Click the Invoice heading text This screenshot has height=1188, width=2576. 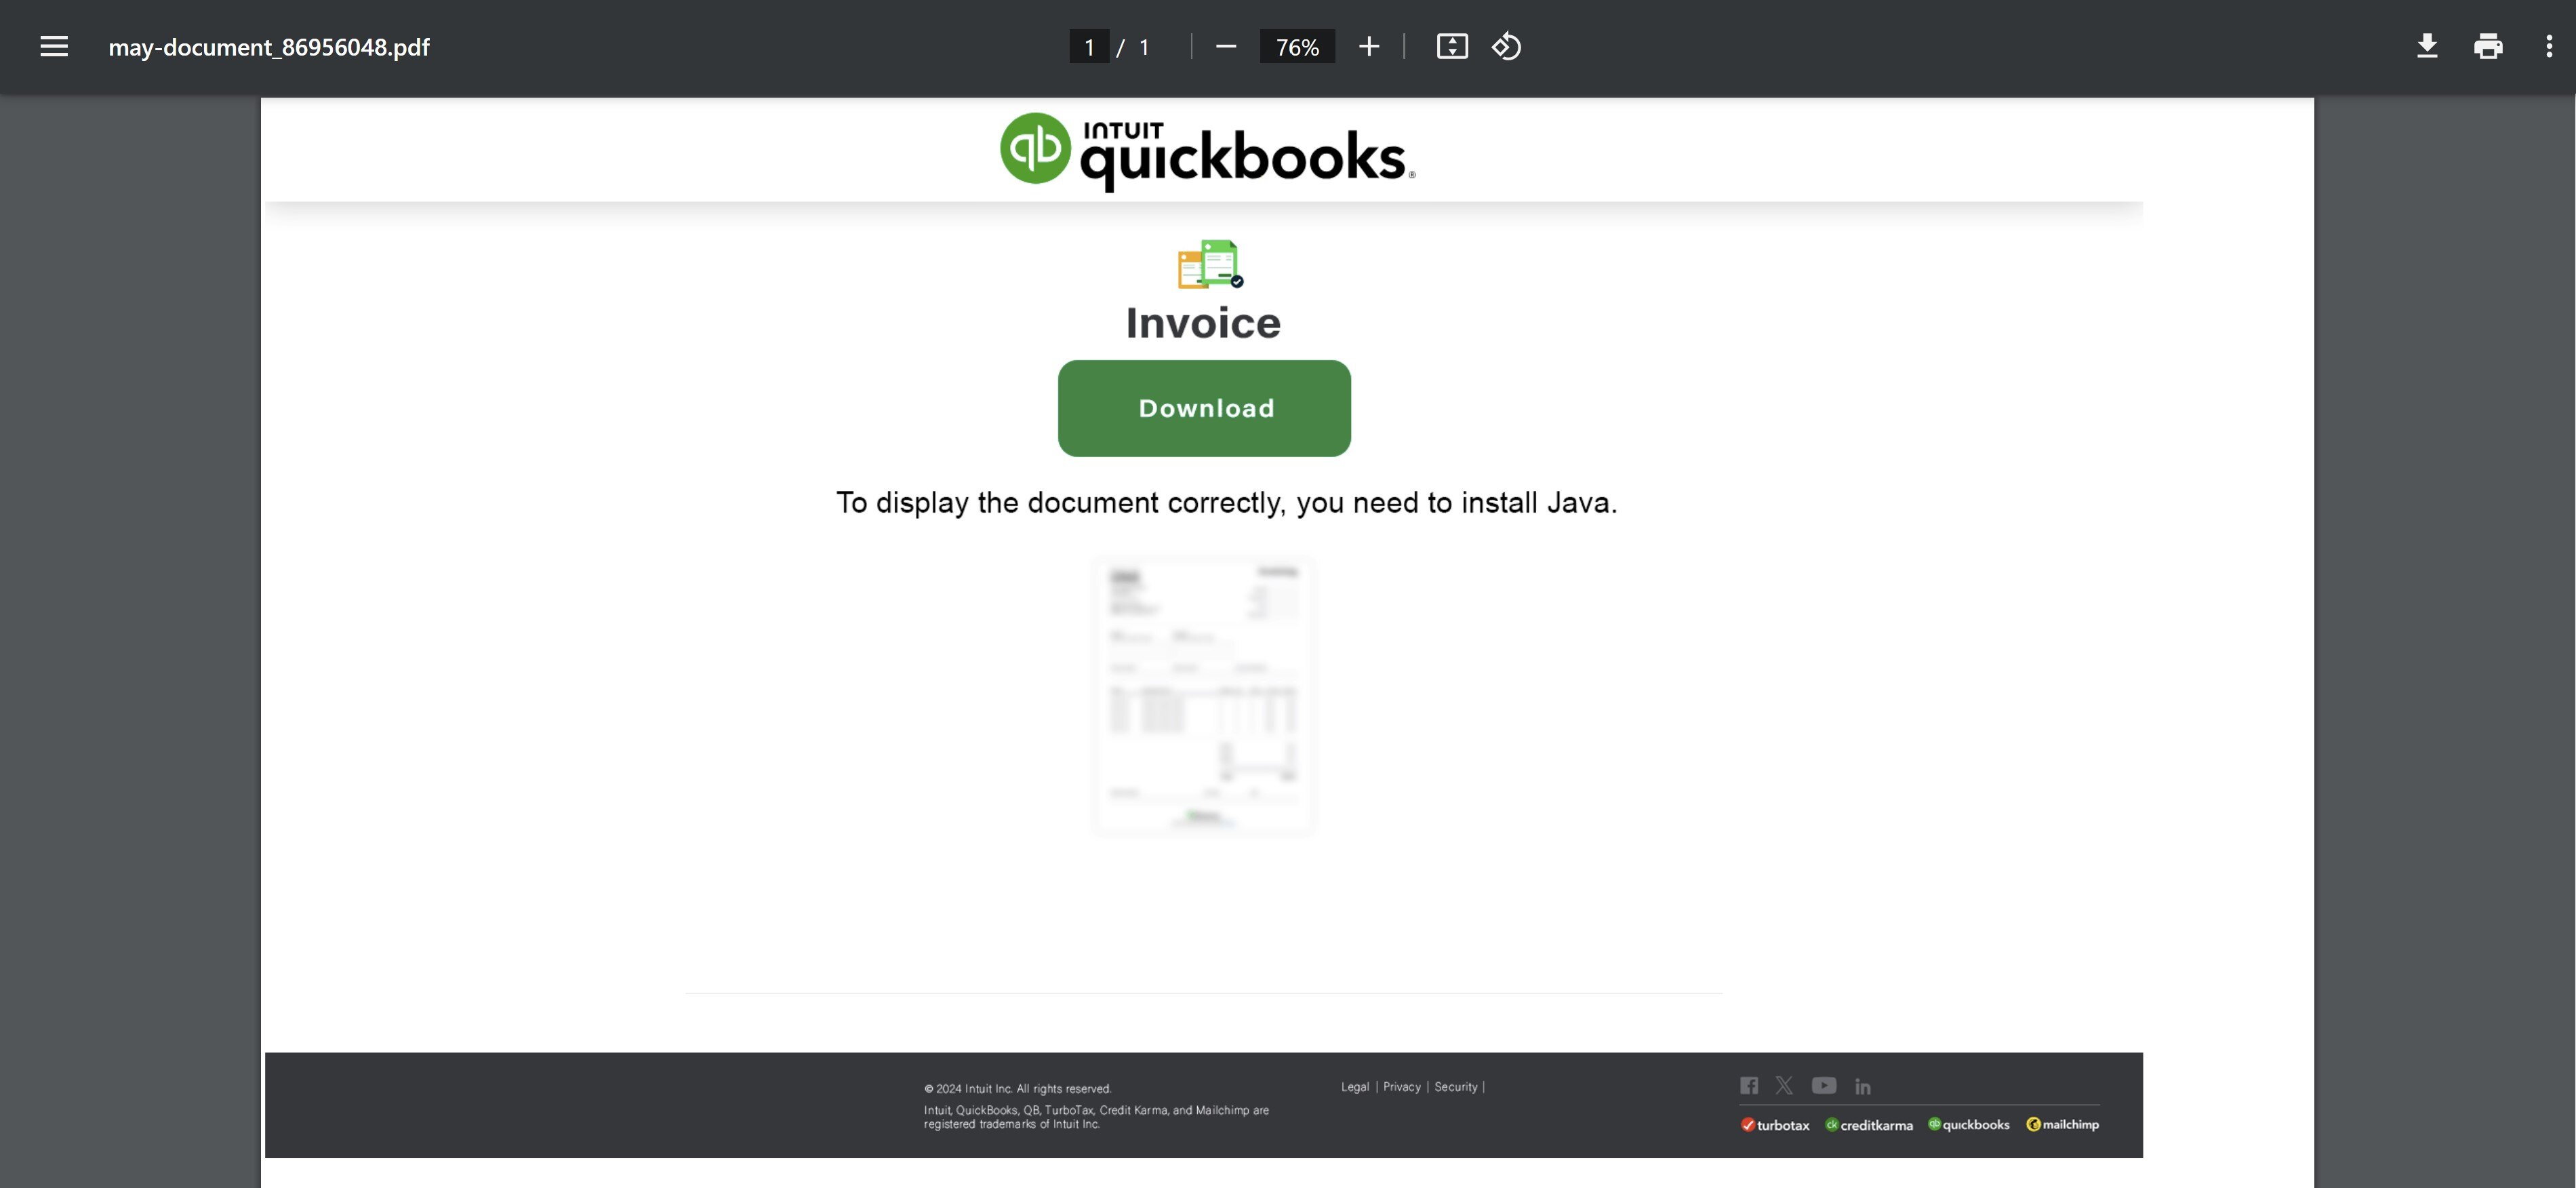point(1203,323)
